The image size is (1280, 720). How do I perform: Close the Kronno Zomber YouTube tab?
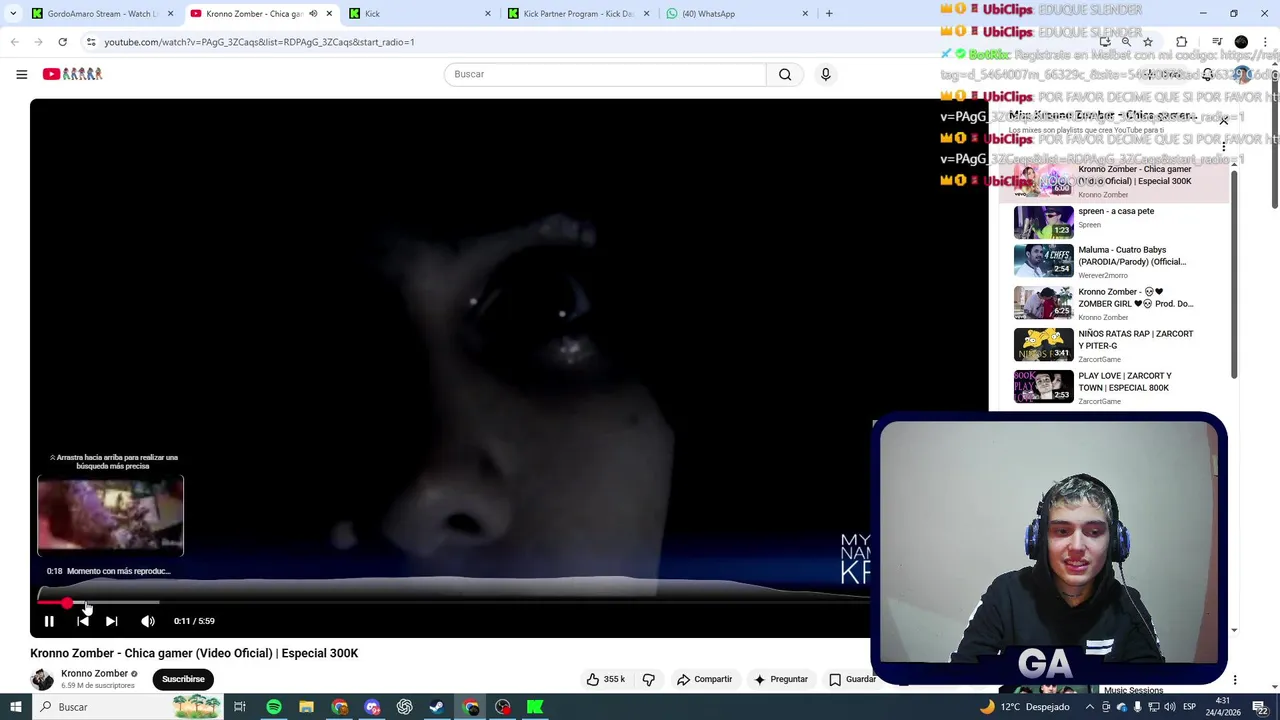pos(329,13)
